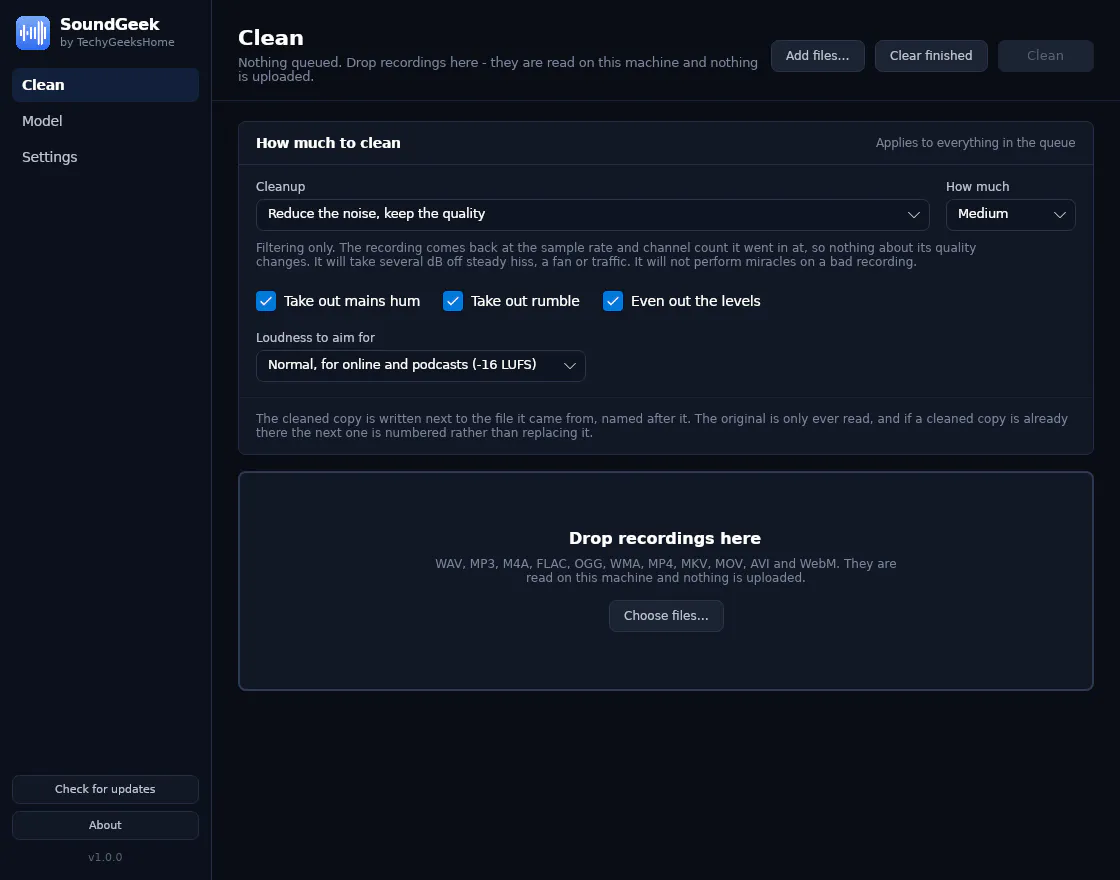Click the Drop recordings here area
1120x880 pixels.
tap(666, 581)
